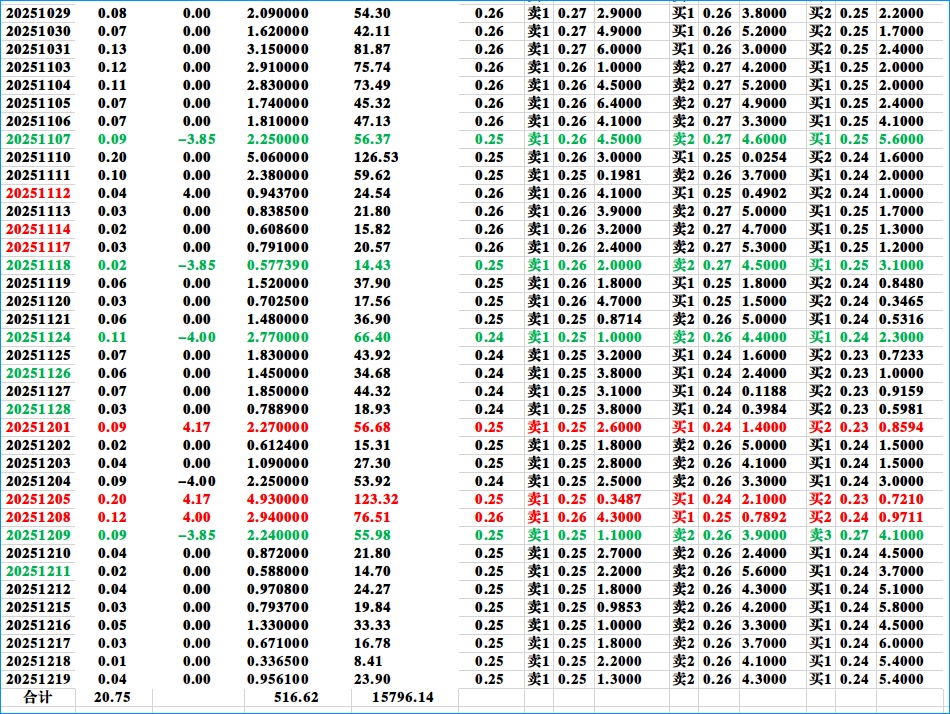Select the green date 20251118

(x=38, y=265)
